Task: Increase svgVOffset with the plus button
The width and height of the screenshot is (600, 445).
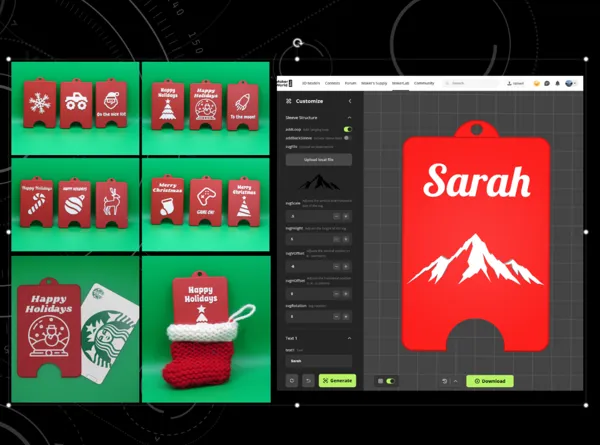Action: 346,266
